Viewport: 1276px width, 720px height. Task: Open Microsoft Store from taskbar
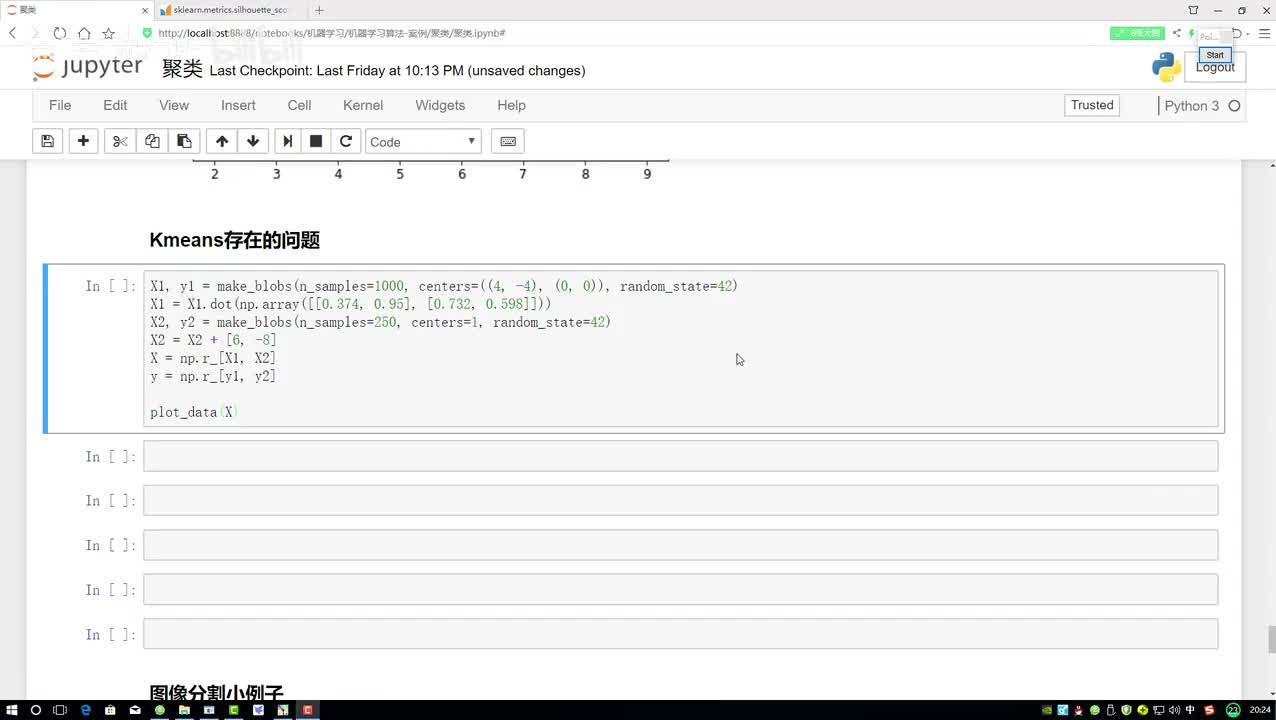pos(110,710)
